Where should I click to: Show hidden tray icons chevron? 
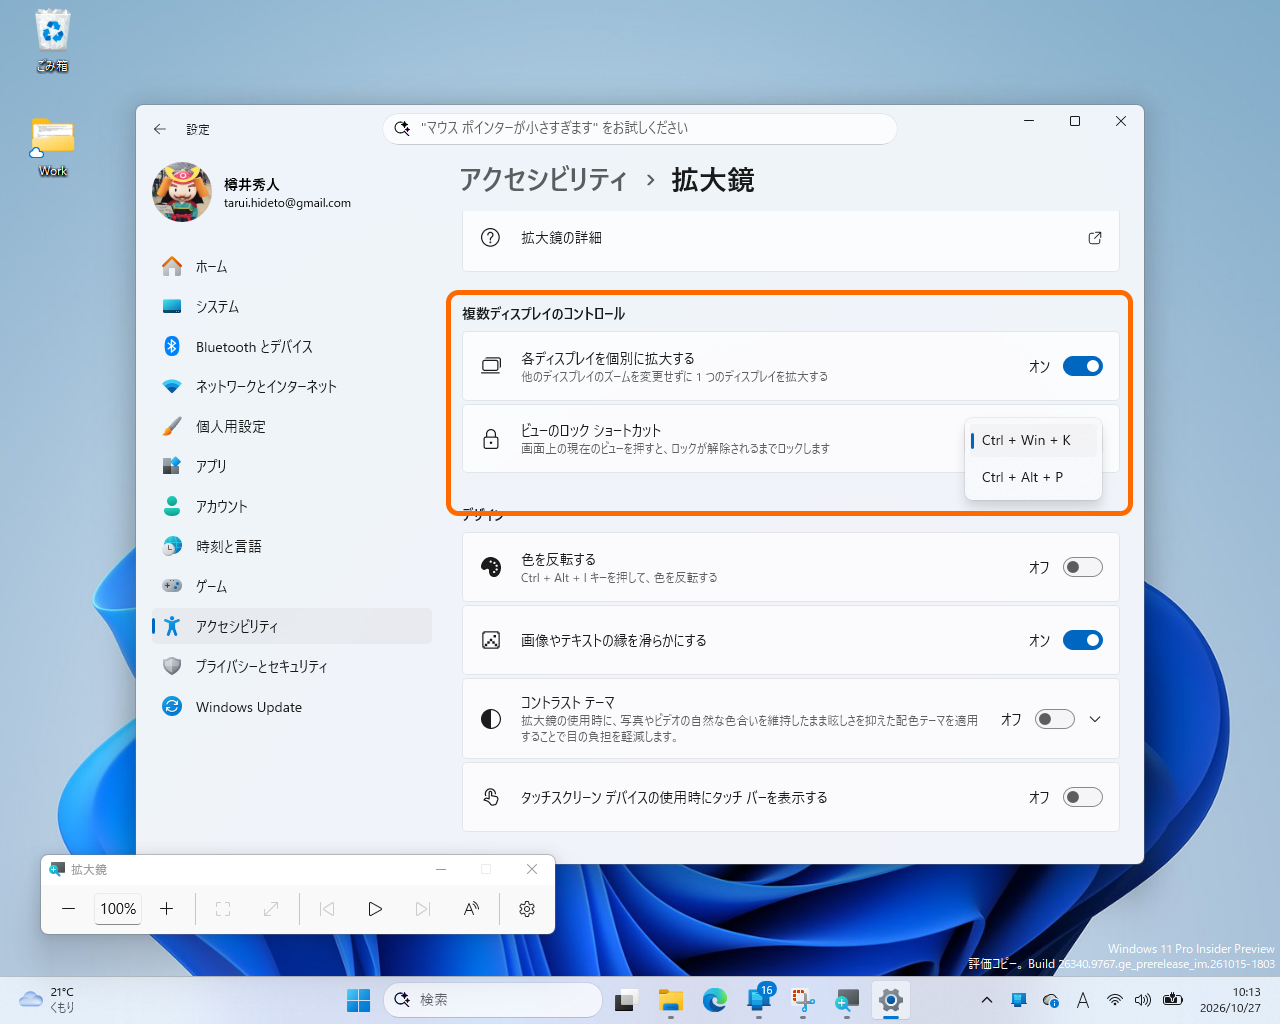987,1000
